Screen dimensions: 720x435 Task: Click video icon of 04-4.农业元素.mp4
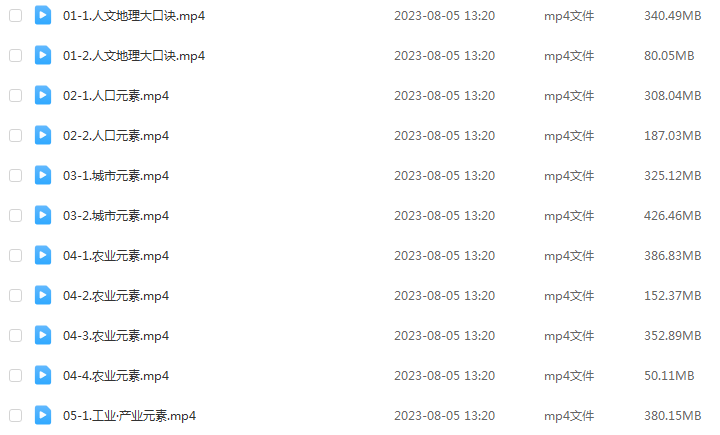click(x=43, y=375)
